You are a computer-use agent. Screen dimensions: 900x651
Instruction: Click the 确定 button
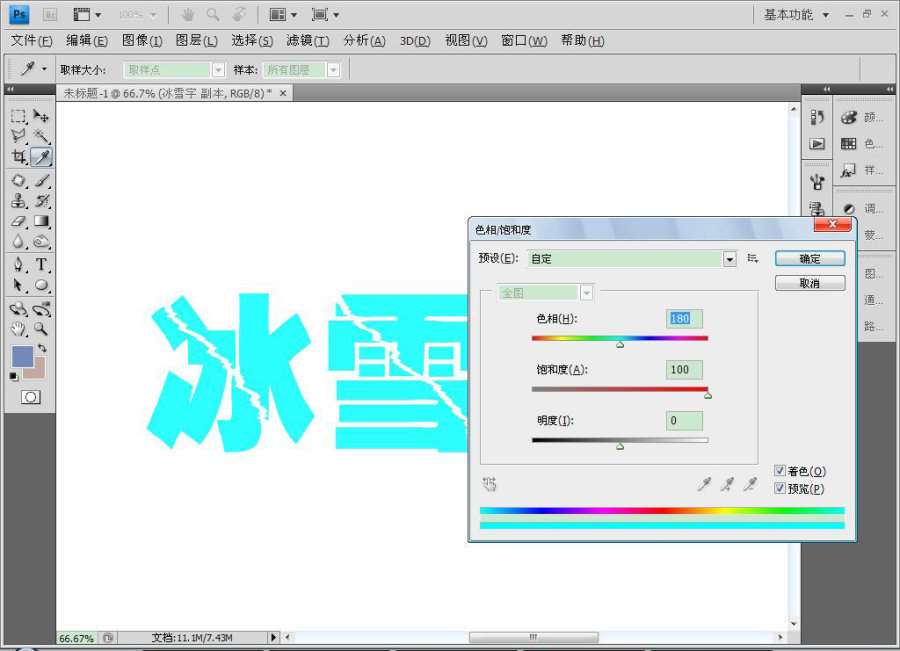[x=810, y=259]
